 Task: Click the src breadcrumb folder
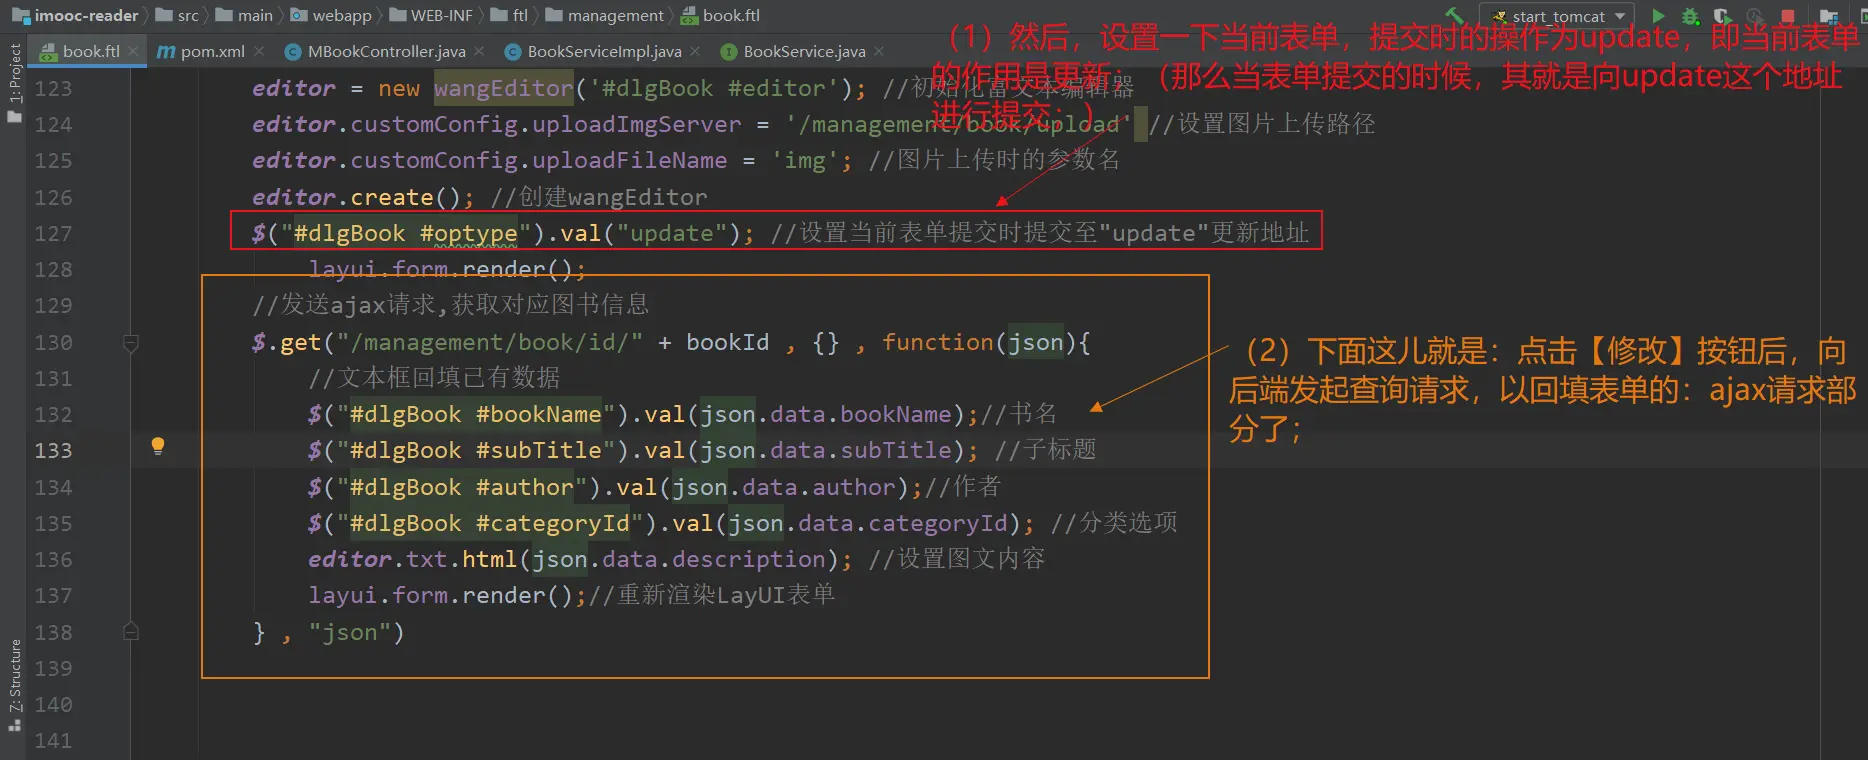(x=177, y=15)
